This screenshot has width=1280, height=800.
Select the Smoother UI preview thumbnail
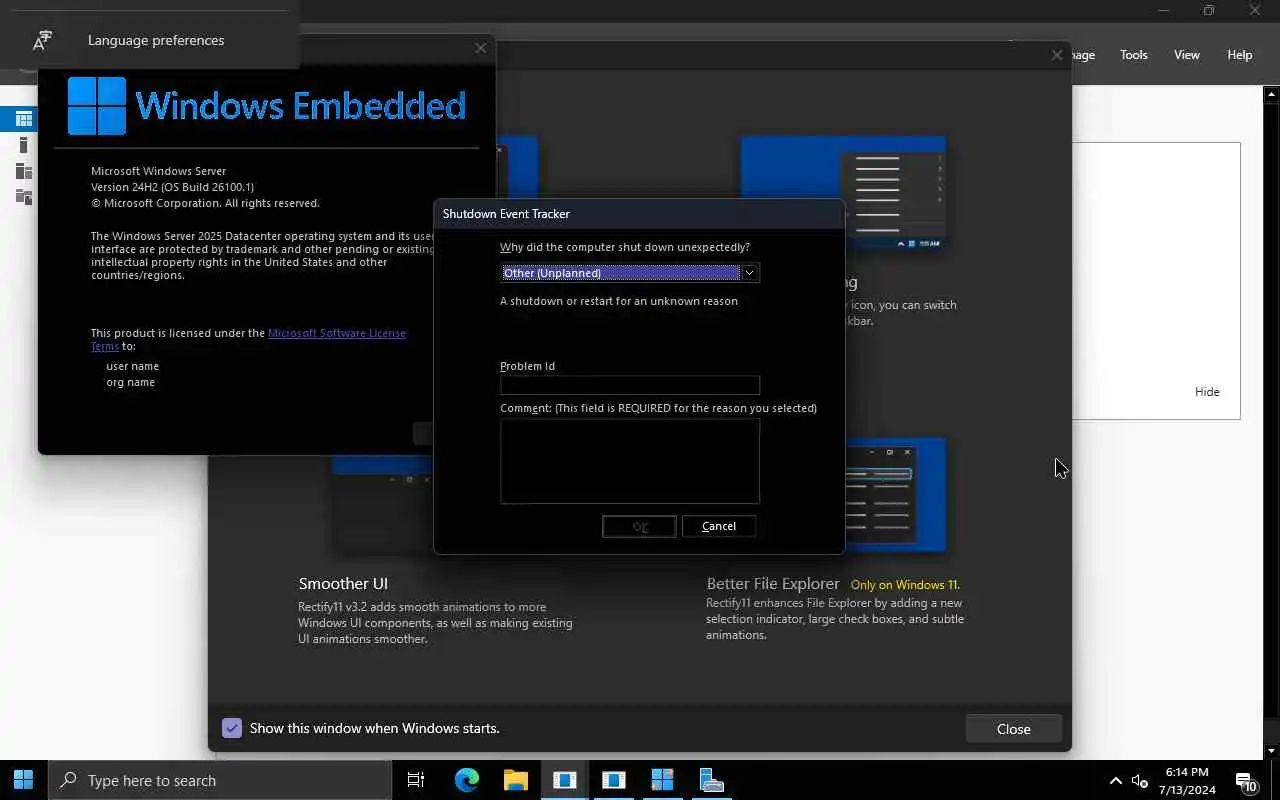tap(383, 505)
